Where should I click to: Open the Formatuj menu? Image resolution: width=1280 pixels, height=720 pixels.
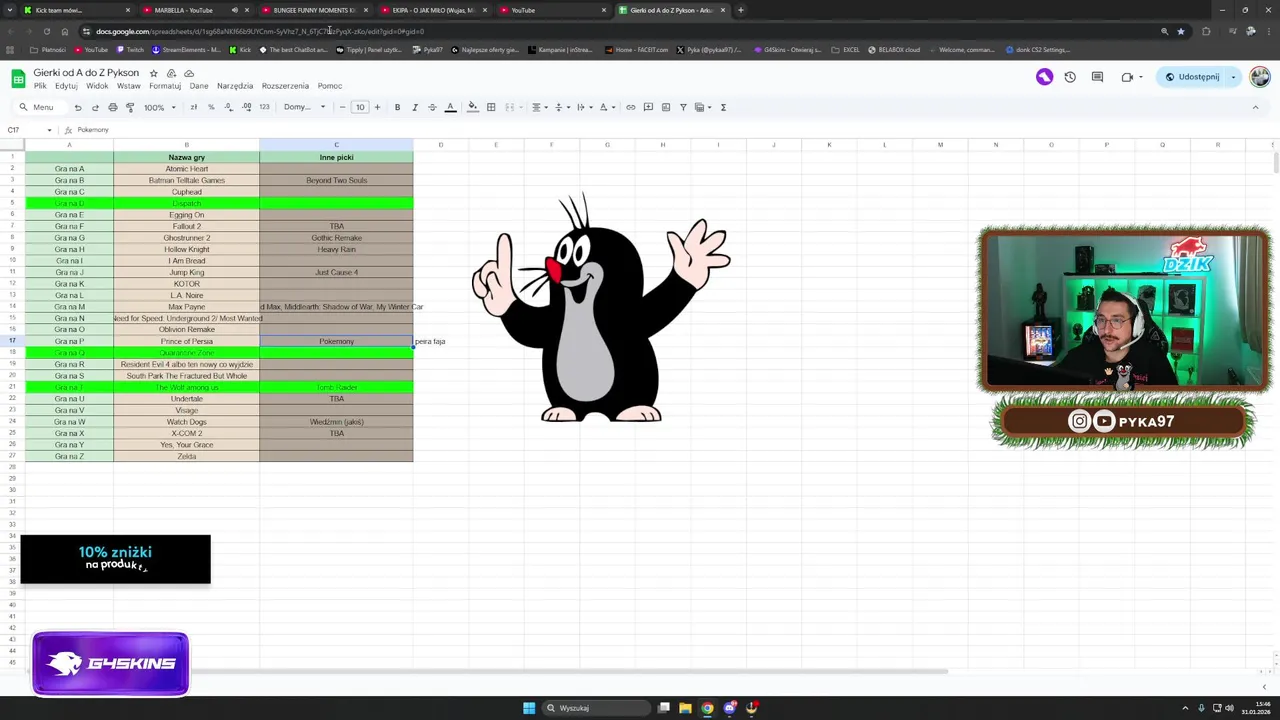[x=165, y=86]
